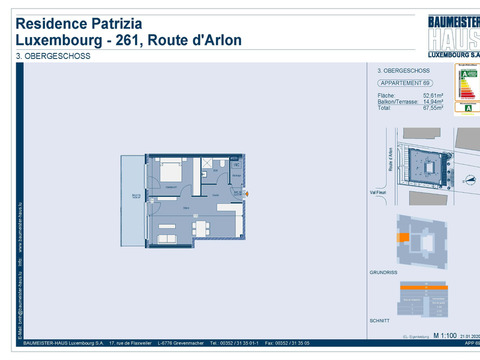This screenshot has height=360, width=480.
Task: Click the M 1:100 scale label
Action: click(x=445, y=335)
